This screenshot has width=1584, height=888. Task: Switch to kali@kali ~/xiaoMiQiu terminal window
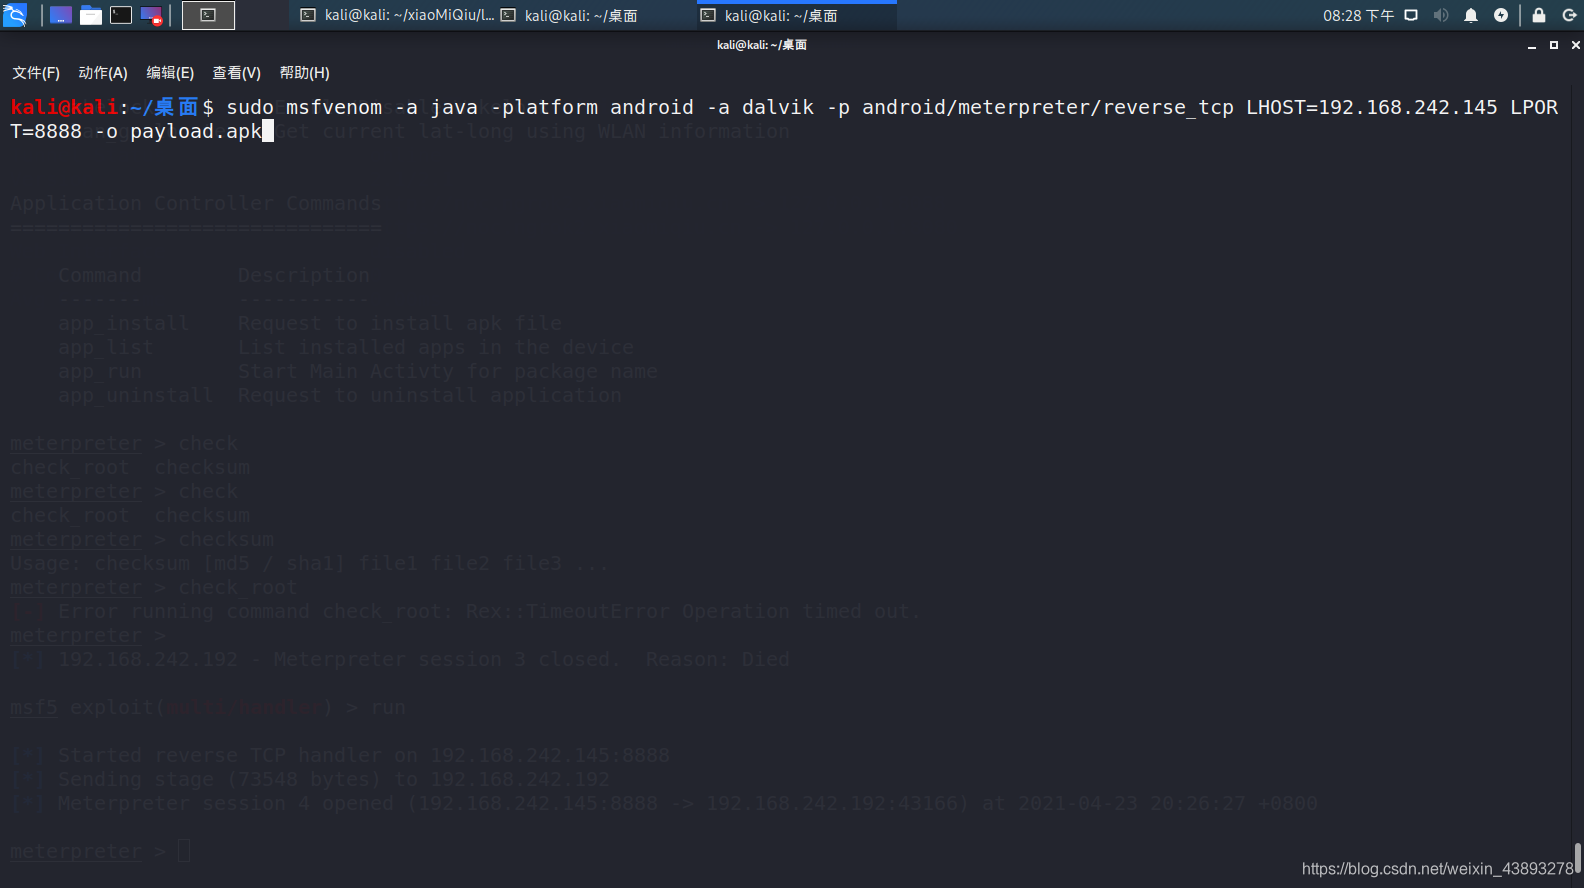point(397,15)
